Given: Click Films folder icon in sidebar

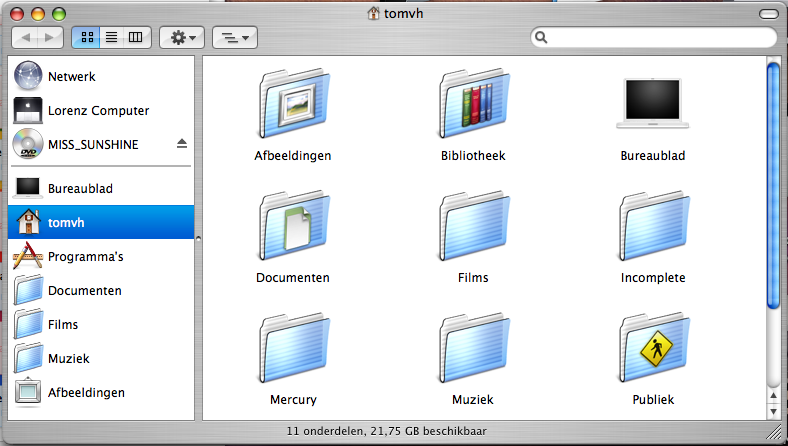Looking at the screenshot, I should click(28, 324).
